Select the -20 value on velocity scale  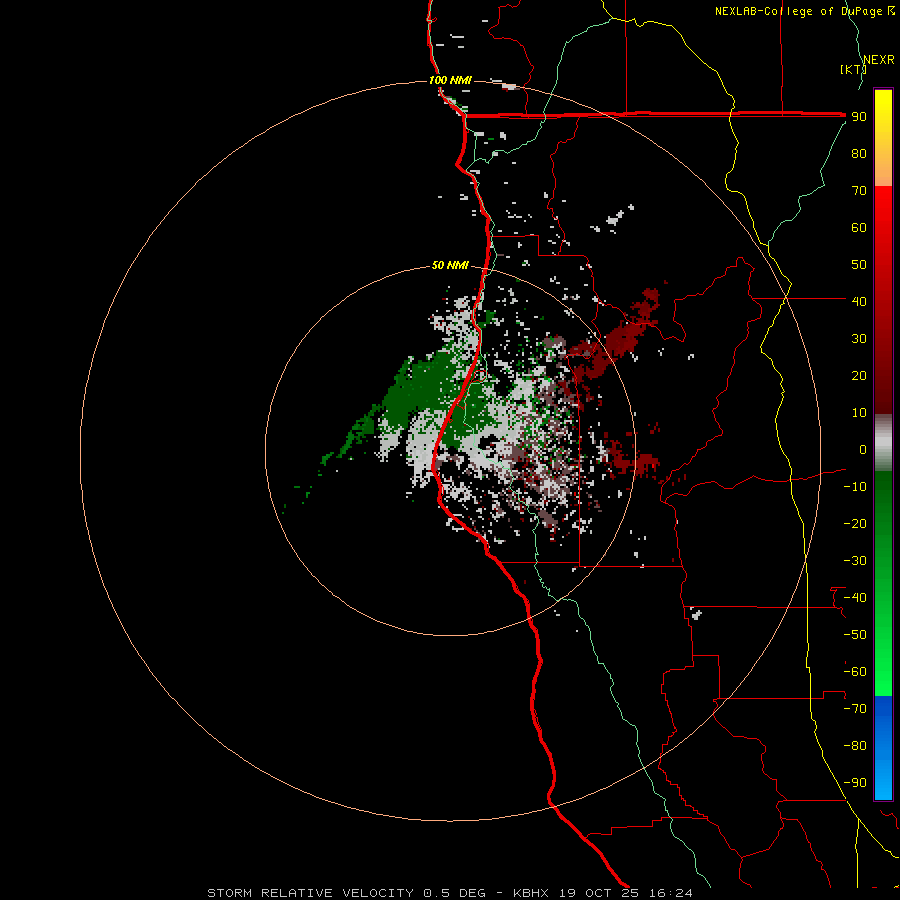click(855, 523)
